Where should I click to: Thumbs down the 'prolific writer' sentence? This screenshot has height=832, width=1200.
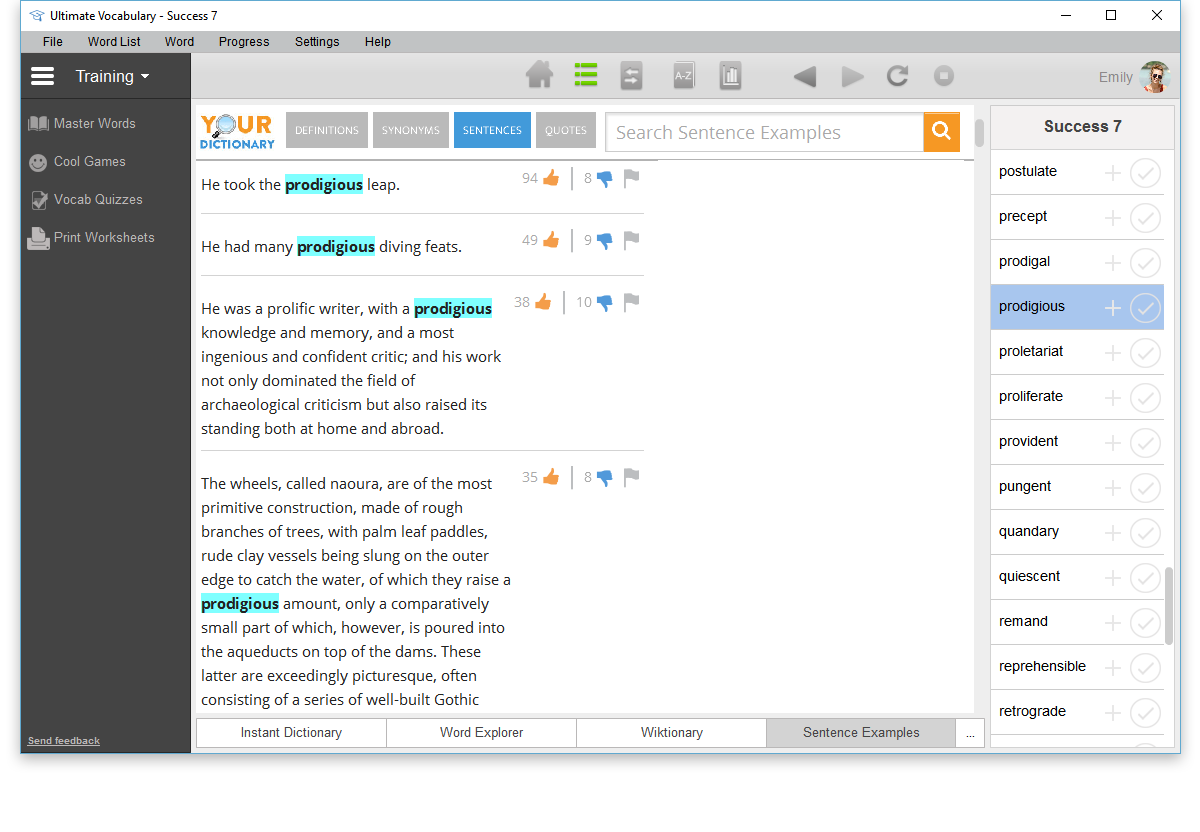point(604,303)
